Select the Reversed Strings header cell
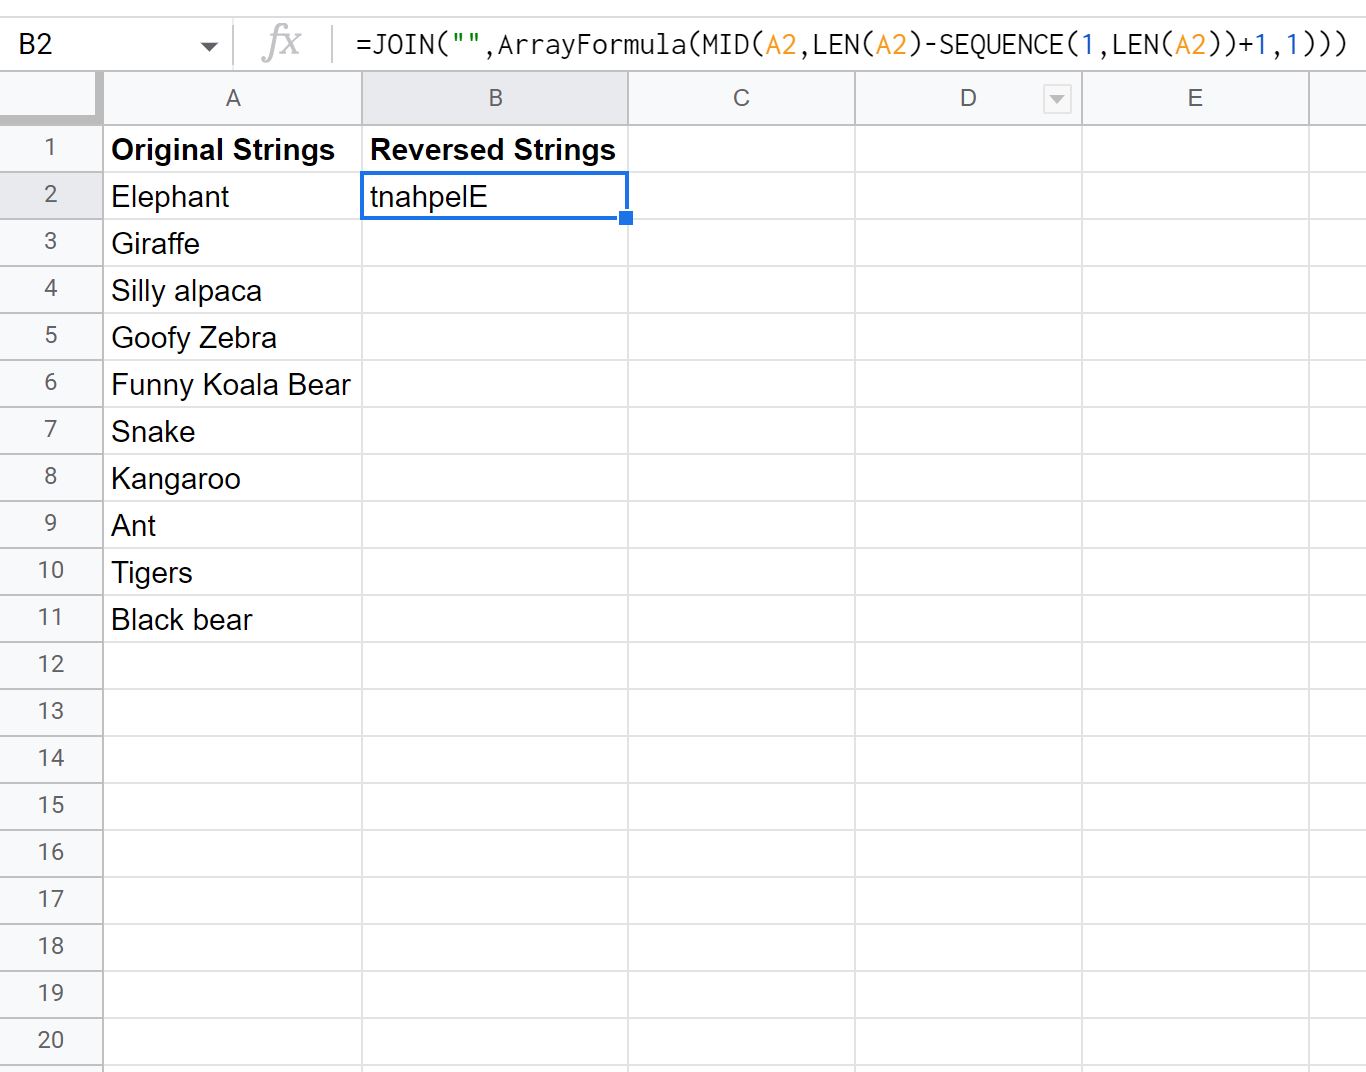Viewport: 1366px width, 1072px height. point(495,149)
